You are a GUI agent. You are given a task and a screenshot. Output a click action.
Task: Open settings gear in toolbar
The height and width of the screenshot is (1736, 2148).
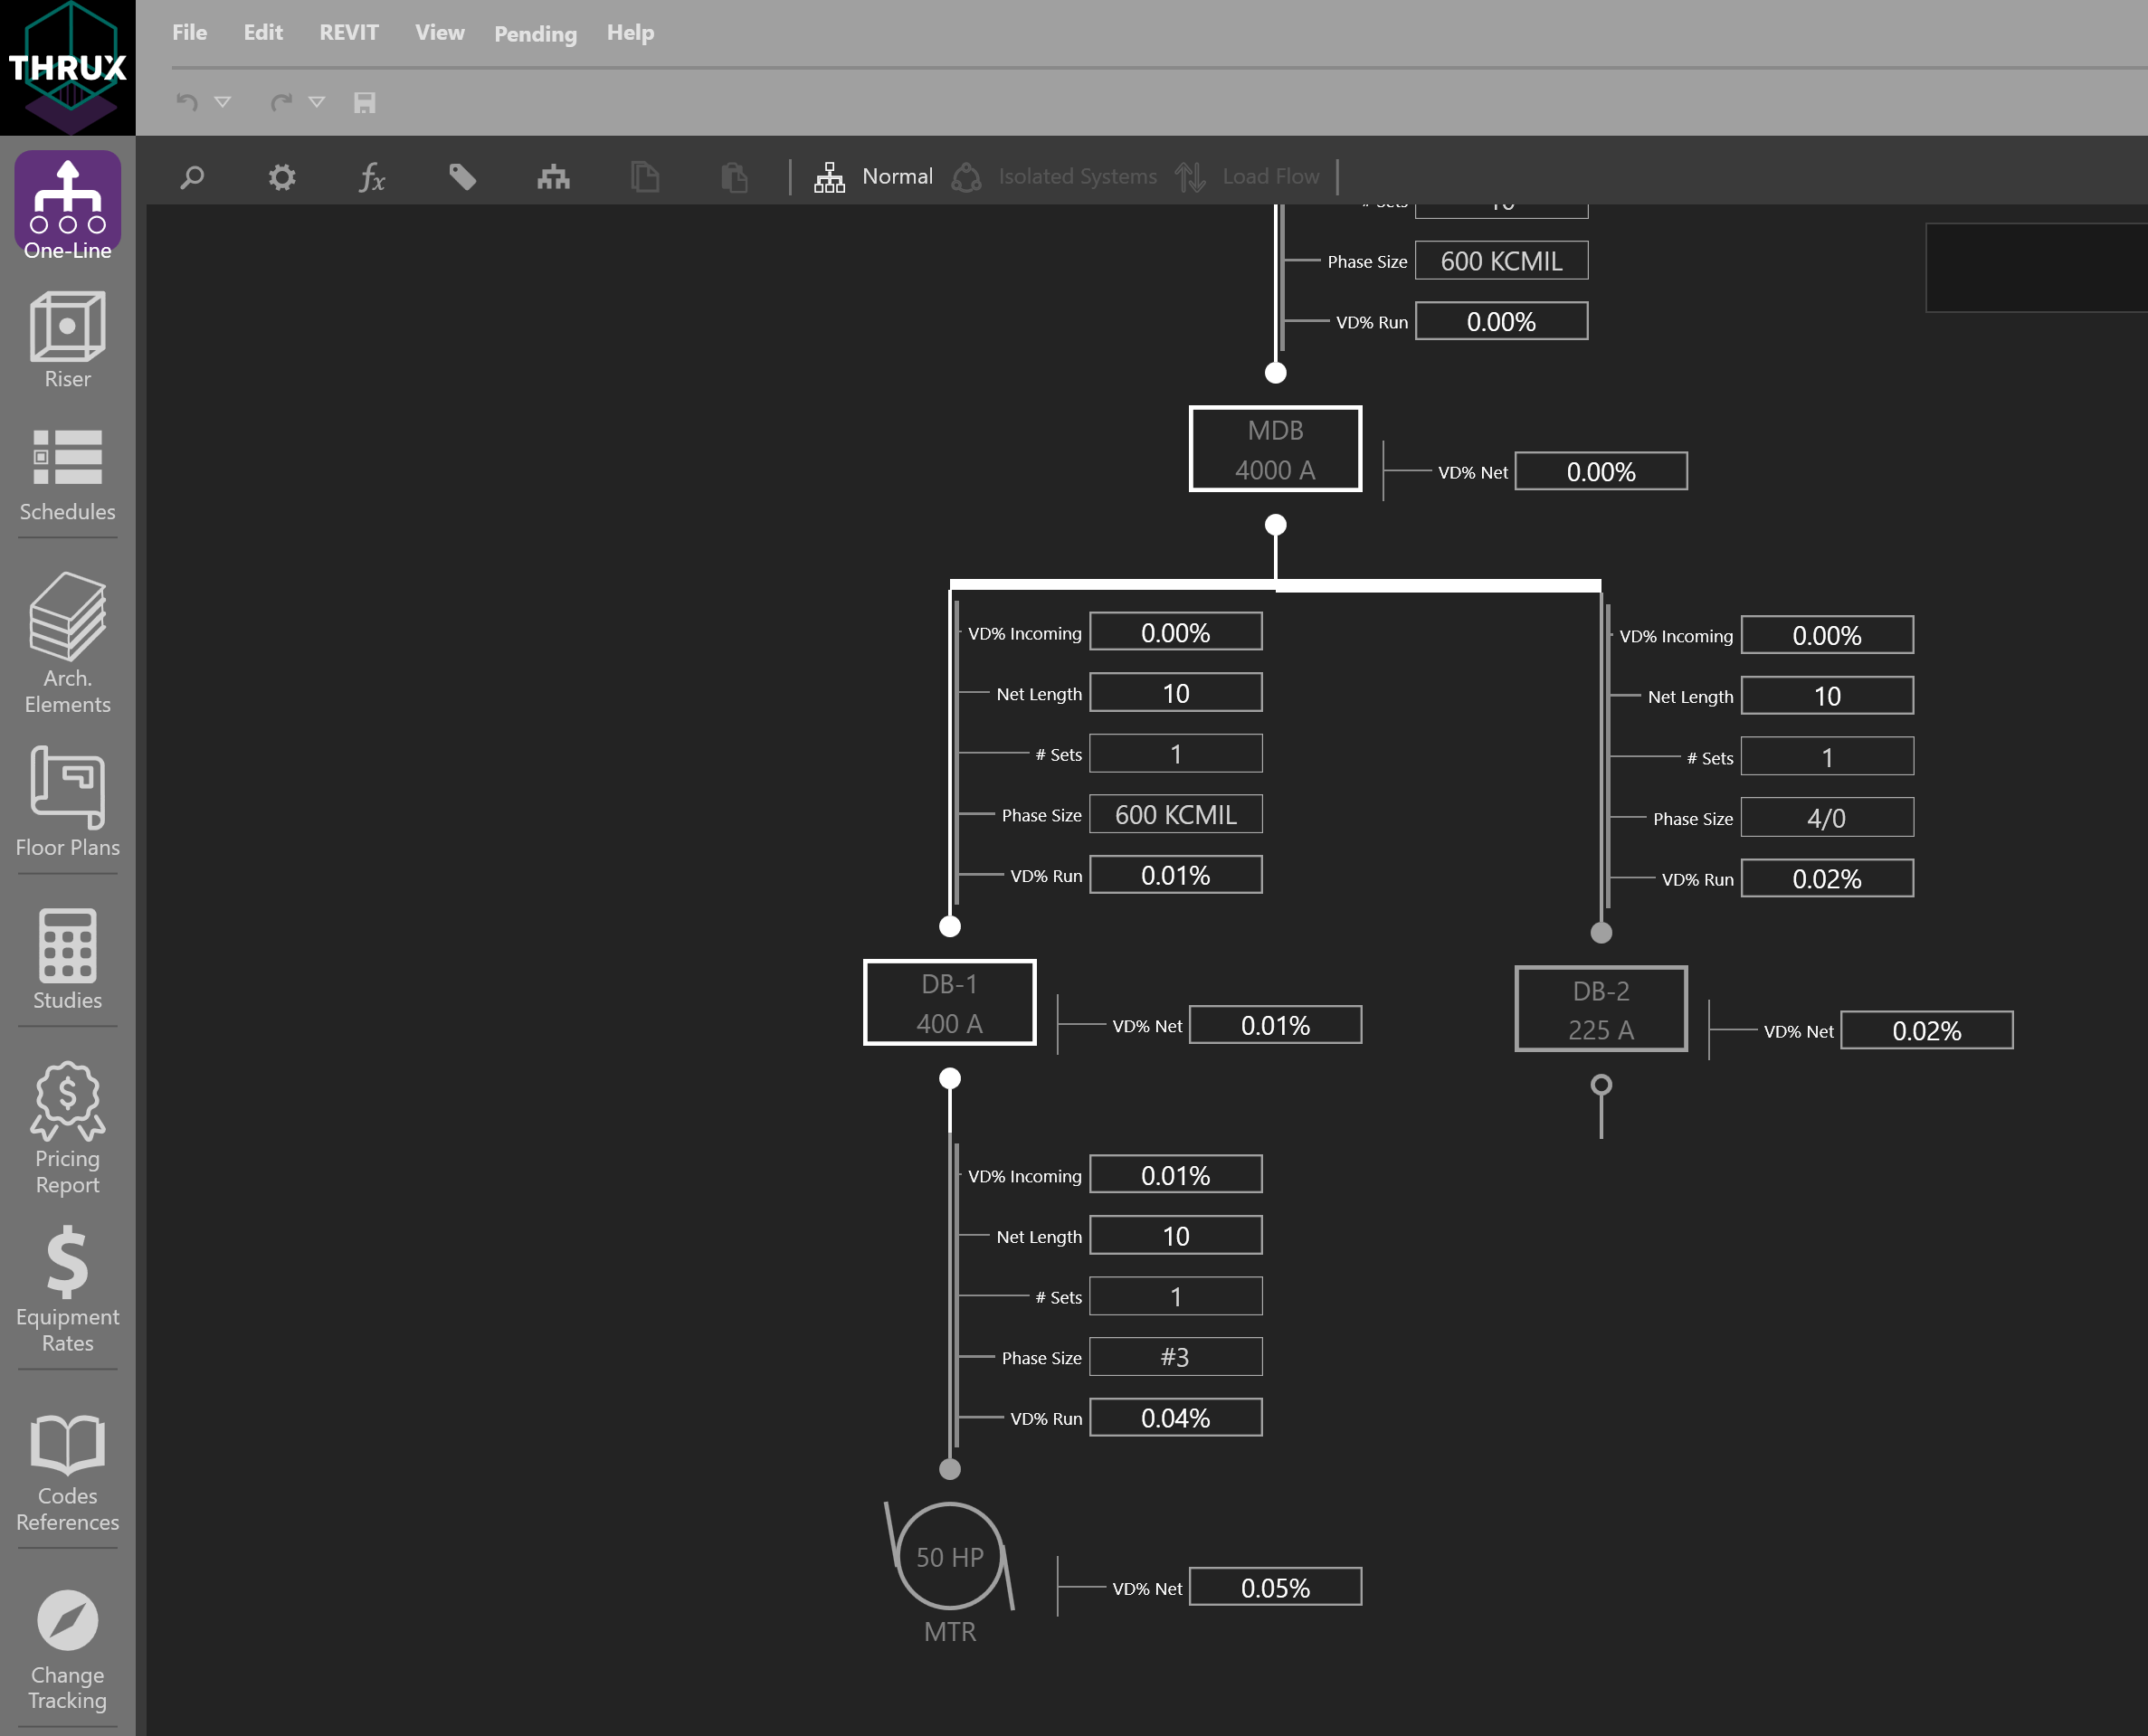pos(282,177)
